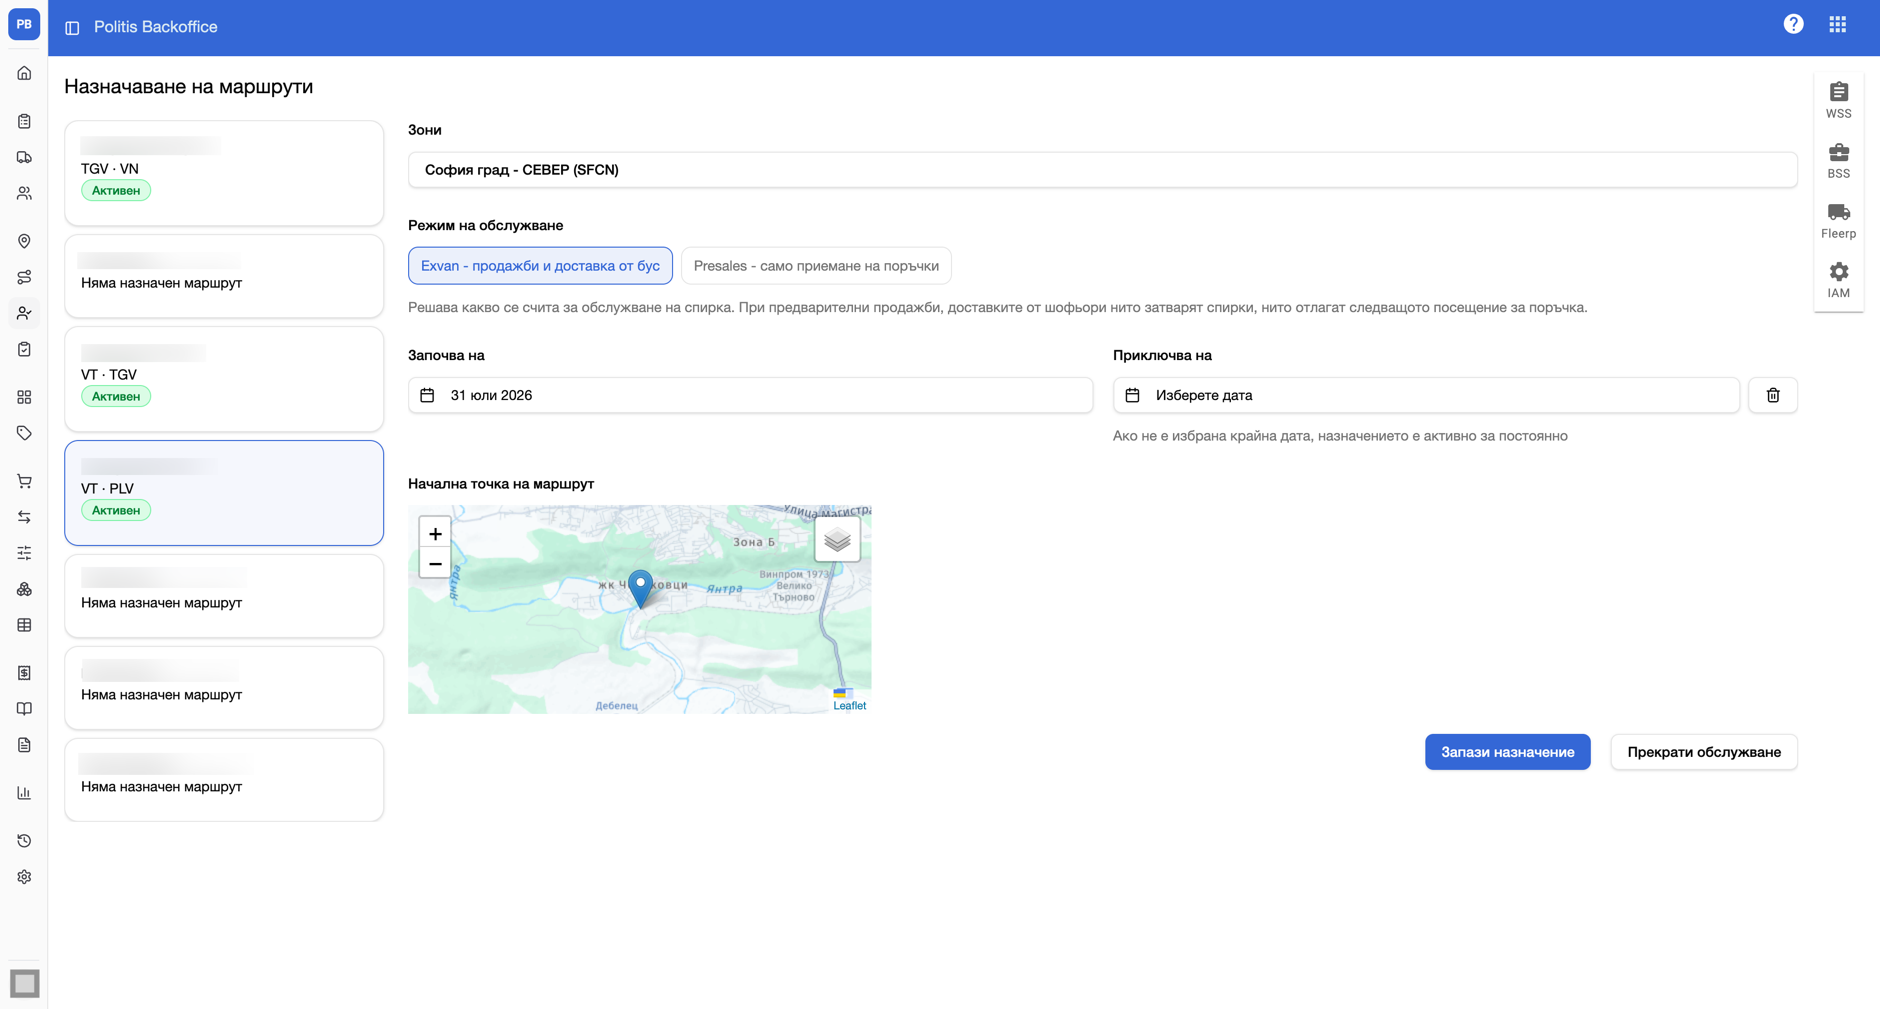Zoom in on the map

point(435,533)
